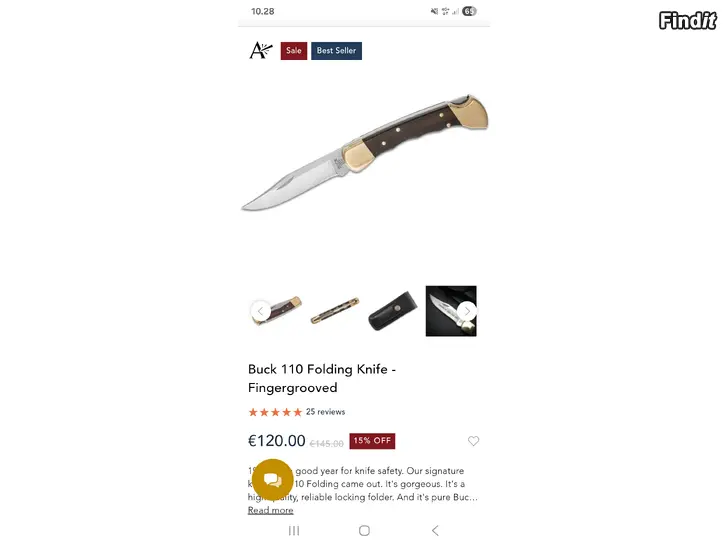Click the red Sale badge
The image size is (728, 546).
pos(294,51)
